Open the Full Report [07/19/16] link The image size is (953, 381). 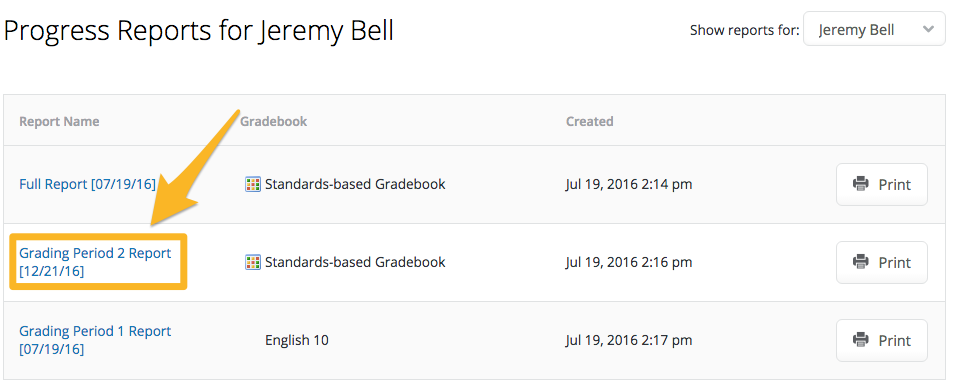click(88, 184)
